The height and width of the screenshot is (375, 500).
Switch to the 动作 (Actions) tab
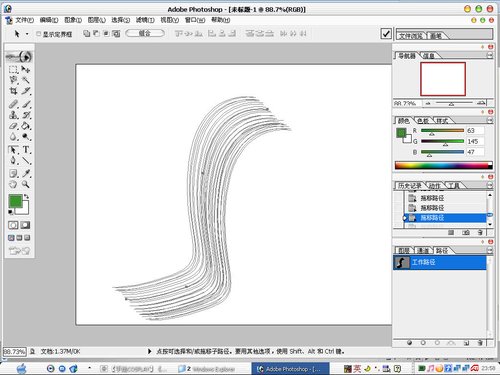(434, 185)
